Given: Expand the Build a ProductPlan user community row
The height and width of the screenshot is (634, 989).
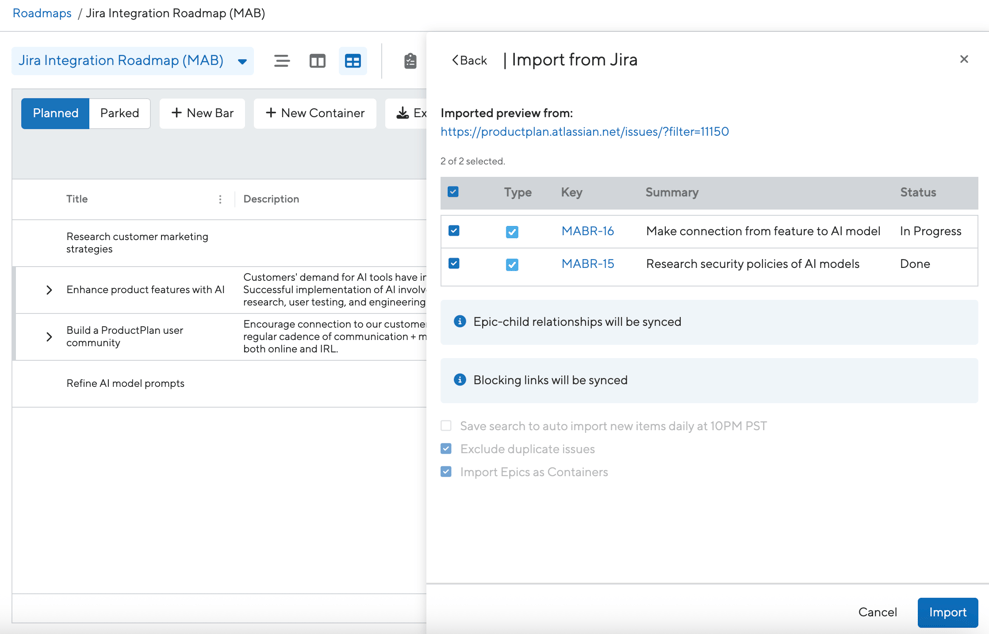Looking at the screenshot, I should (x=49, y=337).
